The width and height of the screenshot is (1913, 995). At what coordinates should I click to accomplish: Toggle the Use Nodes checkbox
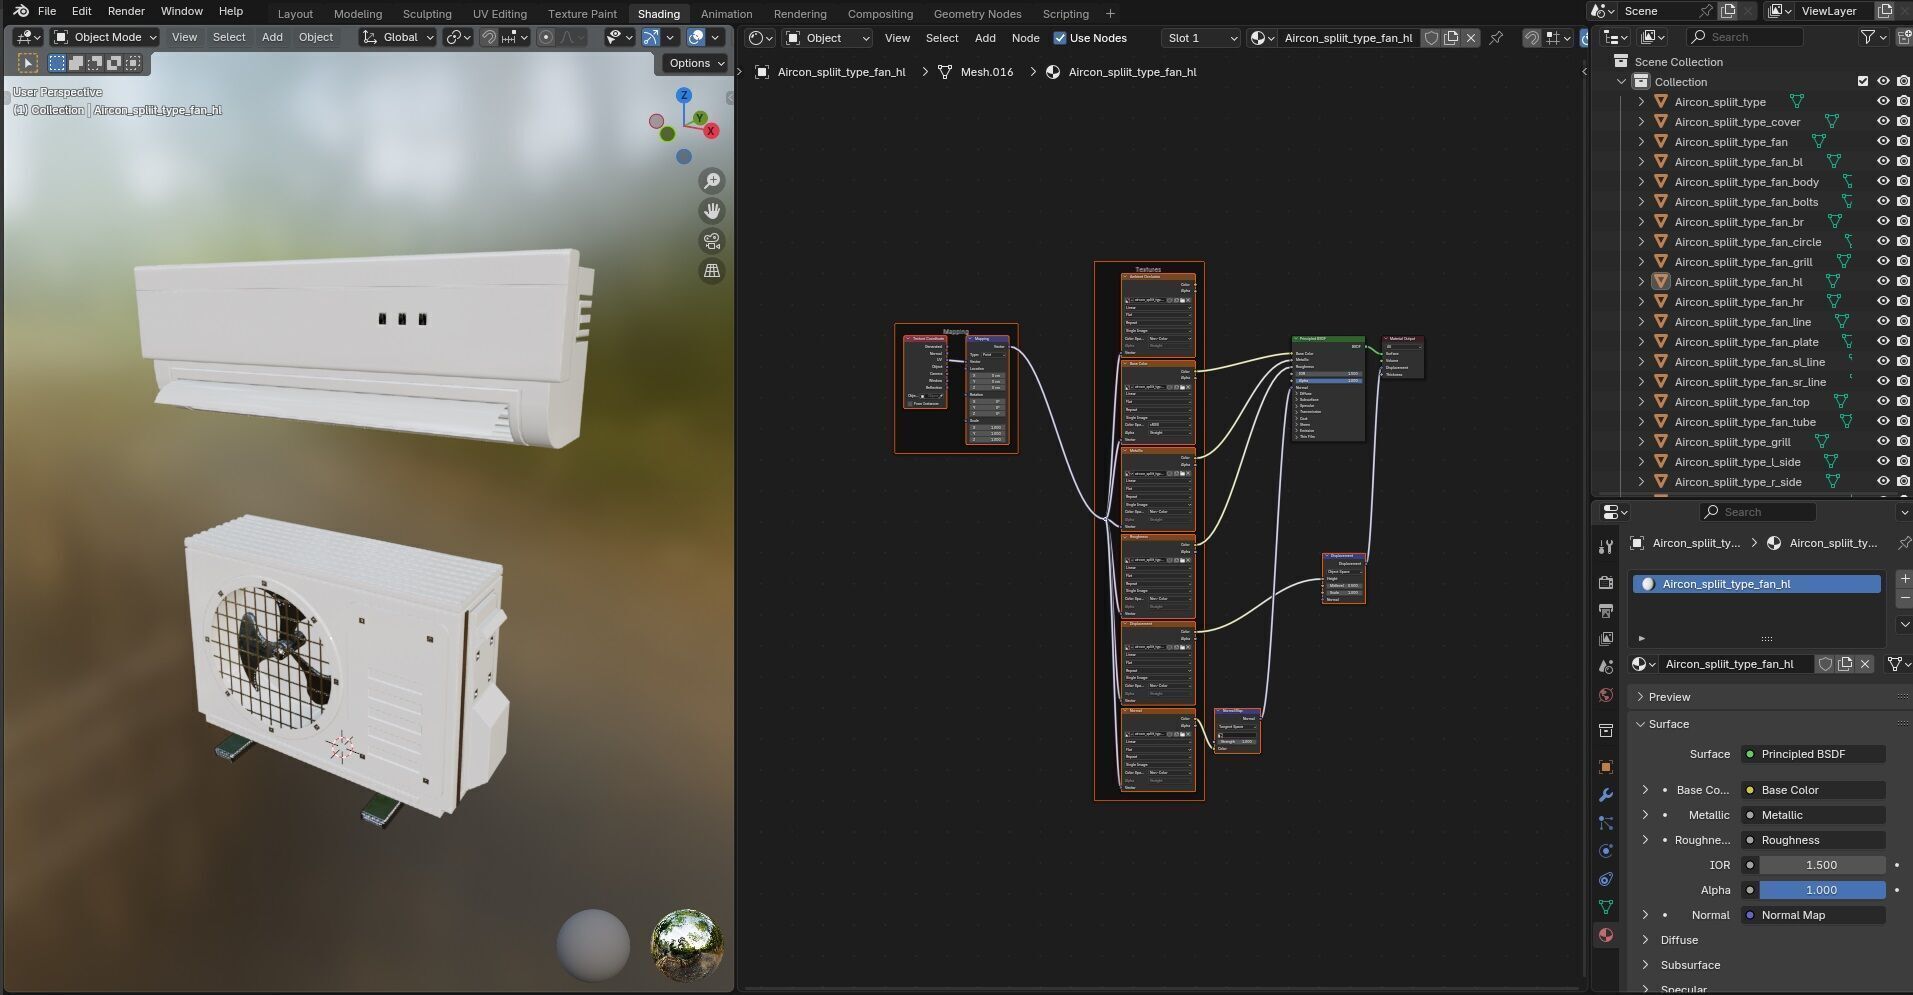(1060, 38)
